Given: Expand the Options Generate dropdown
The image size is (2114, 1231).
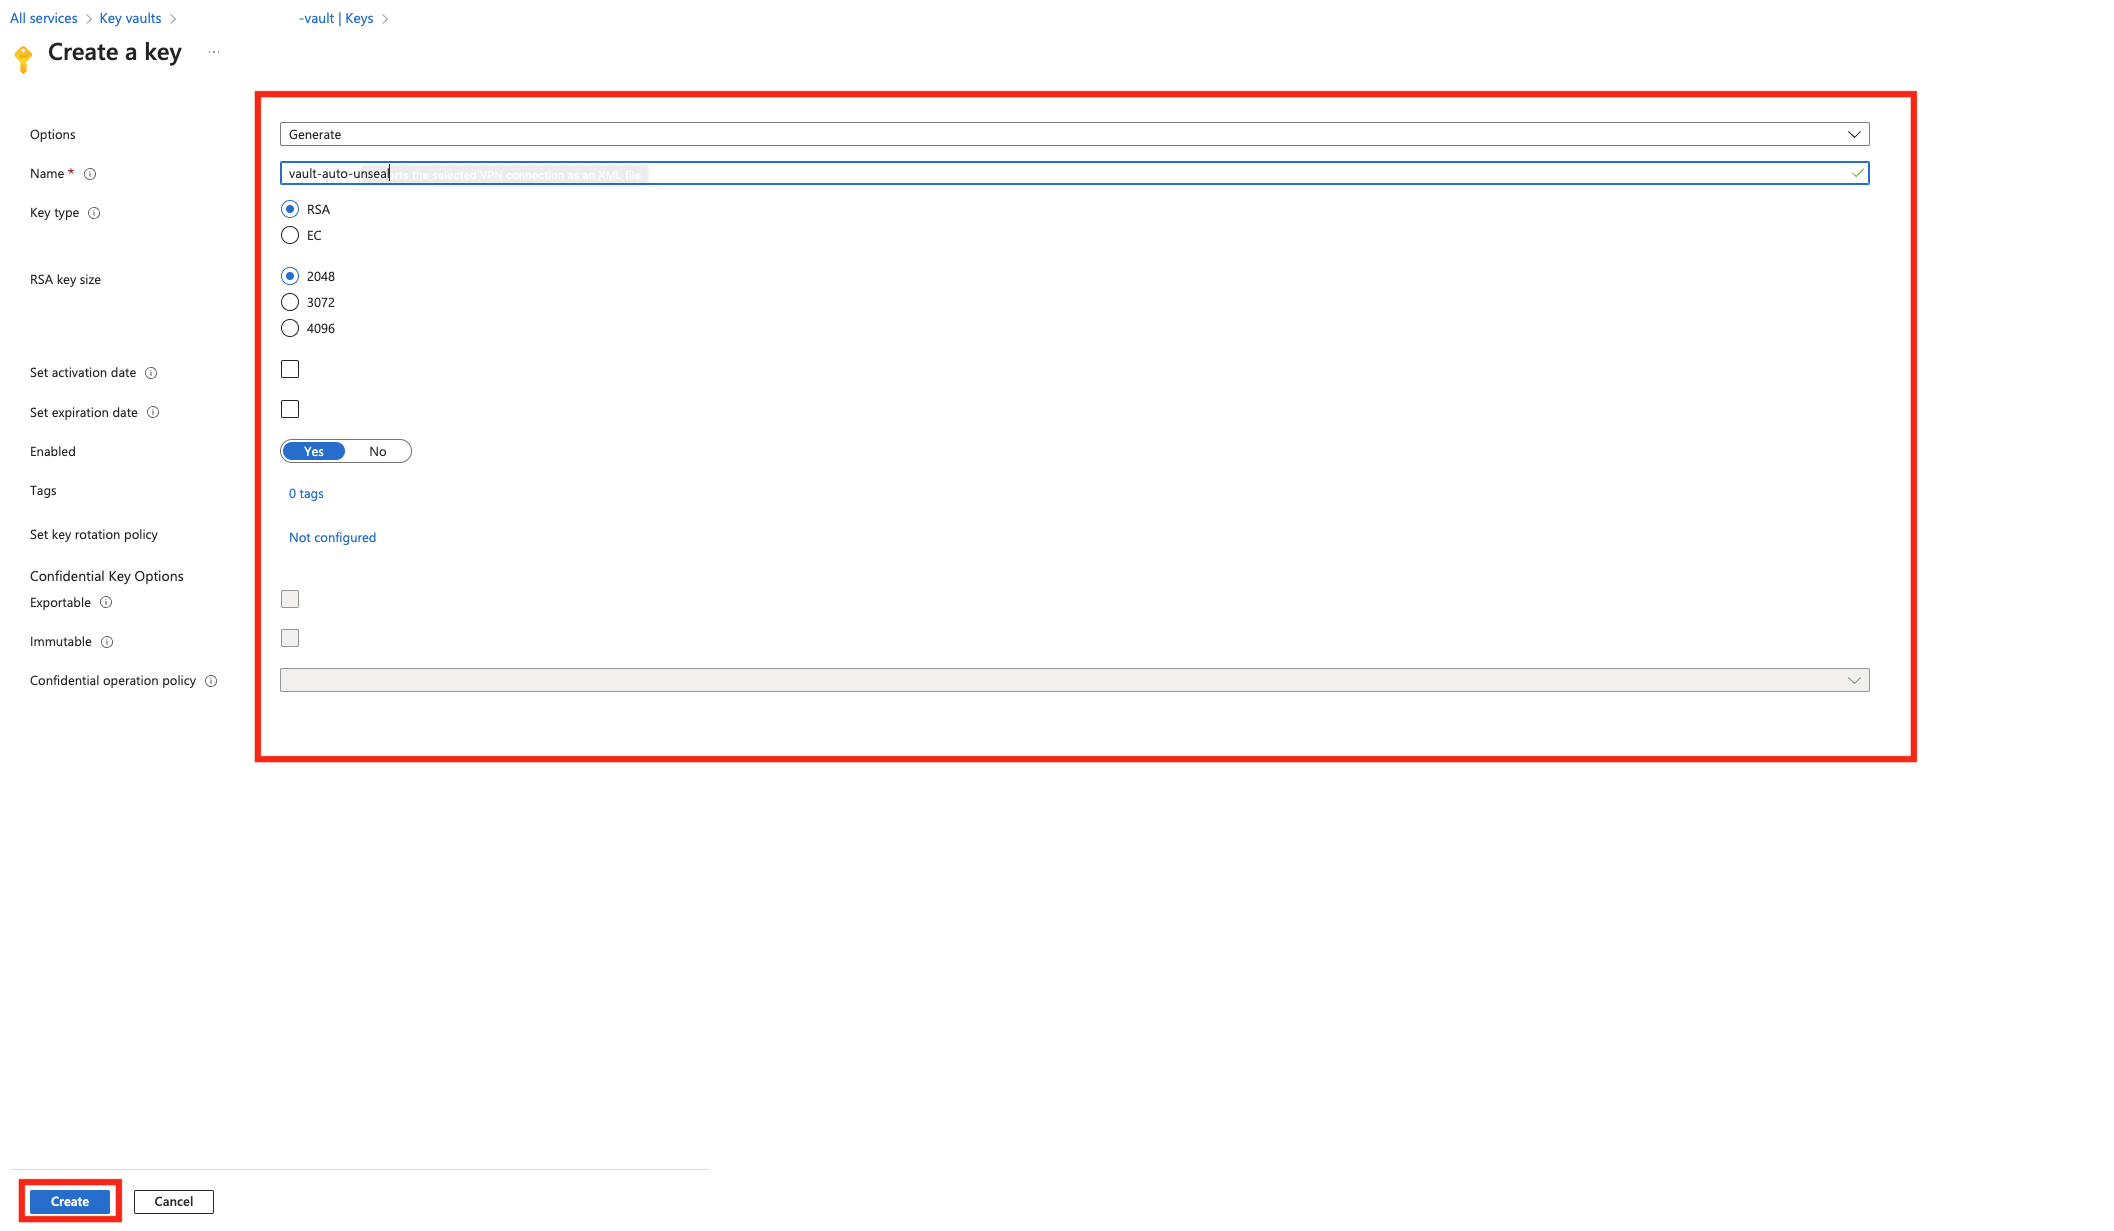Looking at the screenshot, I should pos(1852,133).
